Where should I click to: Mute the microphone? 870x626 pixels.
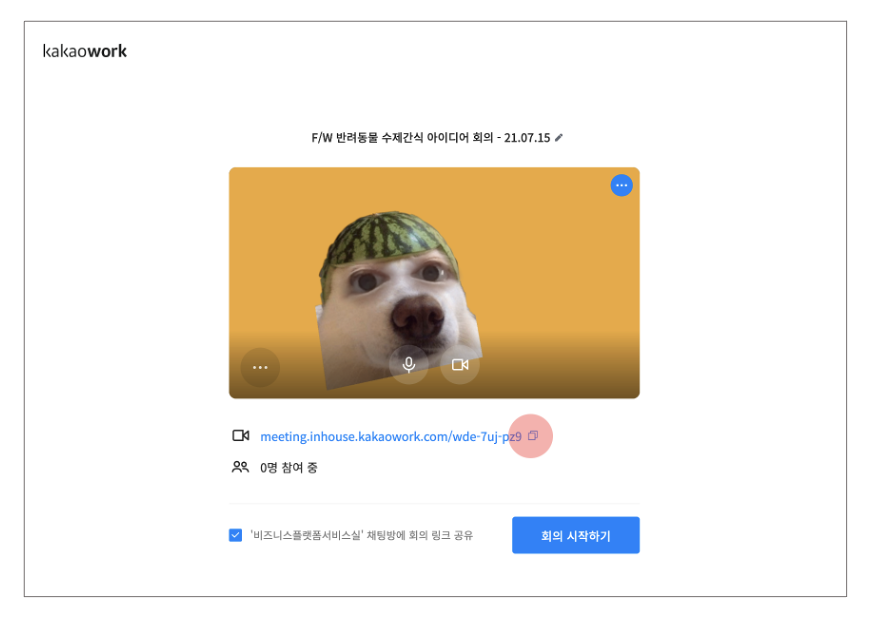pos(409,365)
